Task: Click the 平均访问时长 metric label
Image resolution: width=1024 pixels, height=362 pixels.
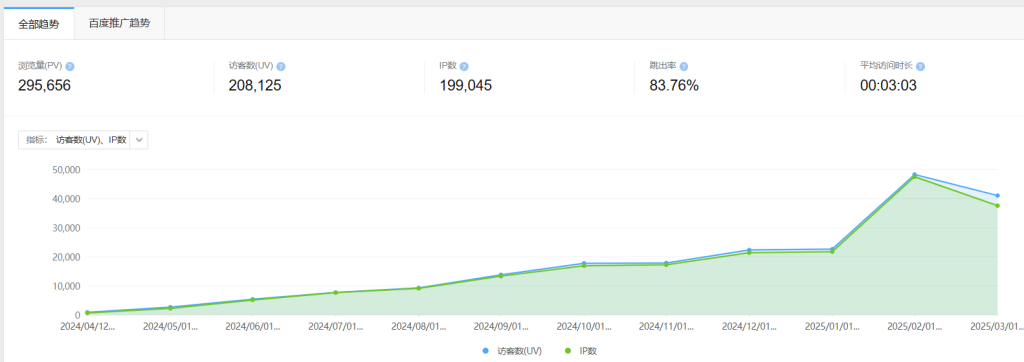Action: click(x=886, y=67)
